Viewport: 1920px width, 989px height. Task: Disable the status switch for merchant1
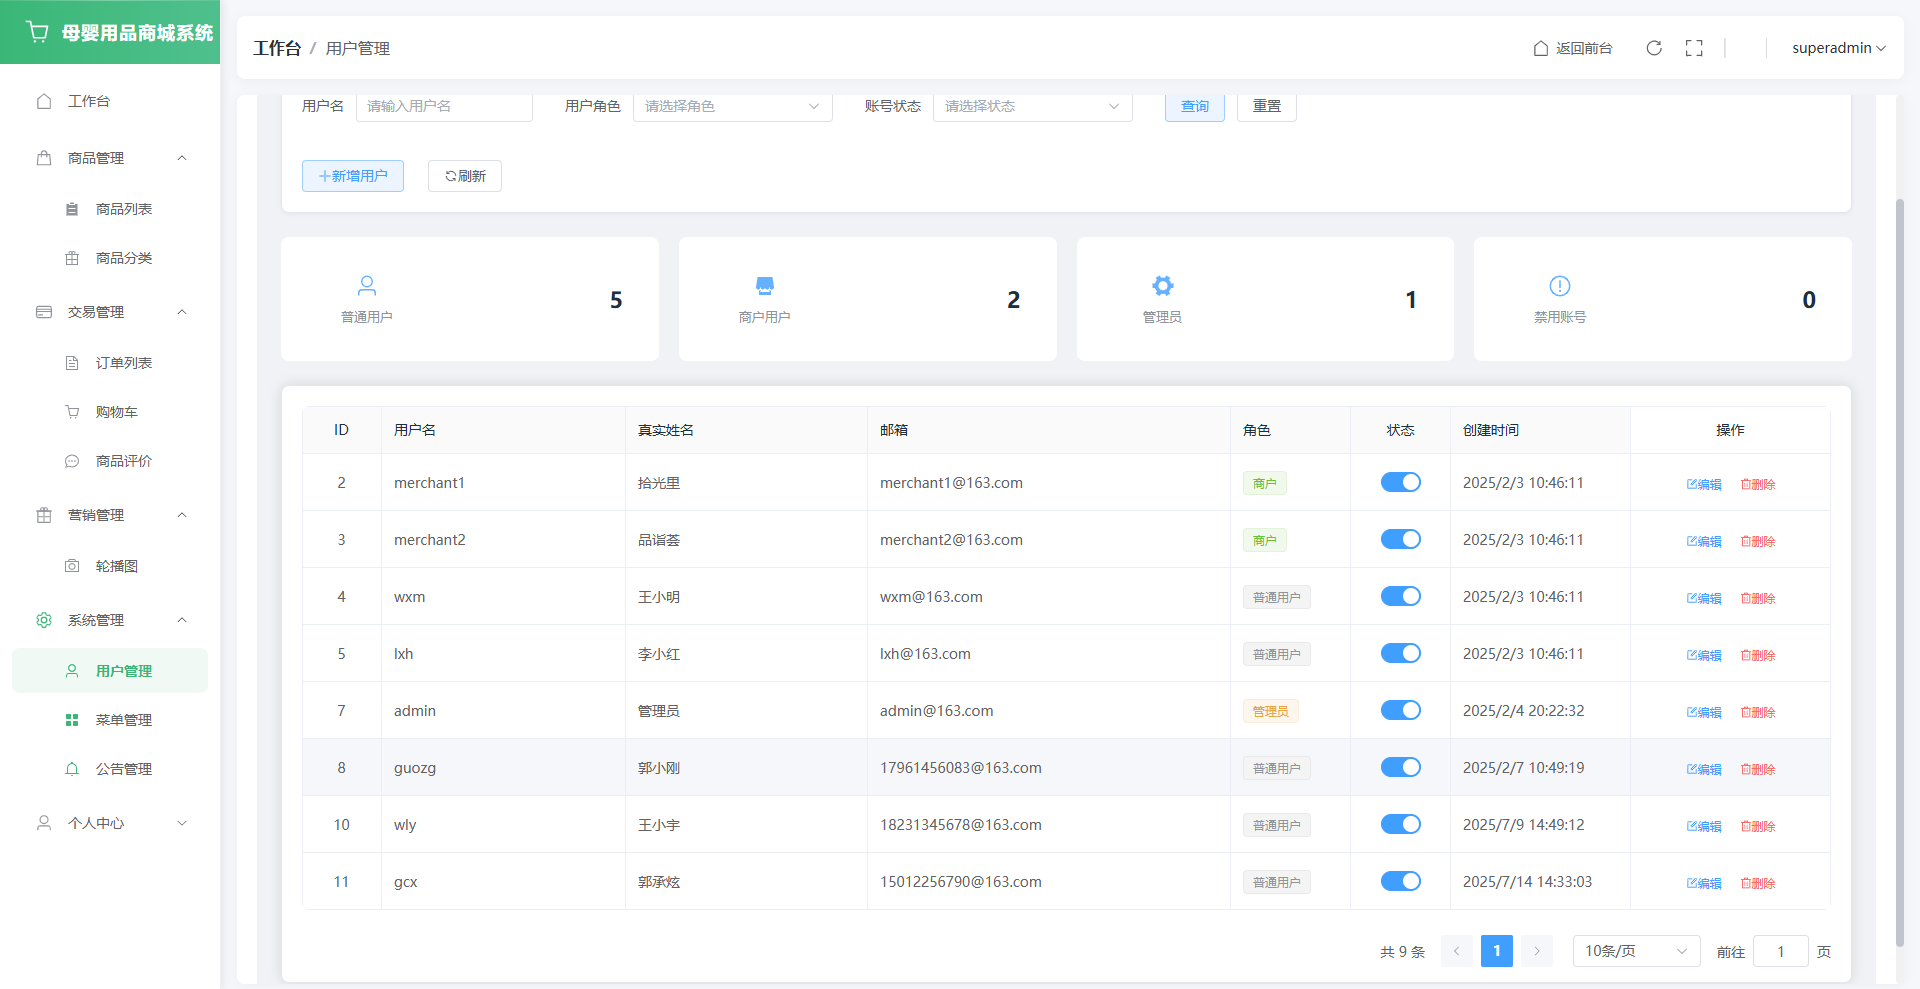click(1400, 482)
